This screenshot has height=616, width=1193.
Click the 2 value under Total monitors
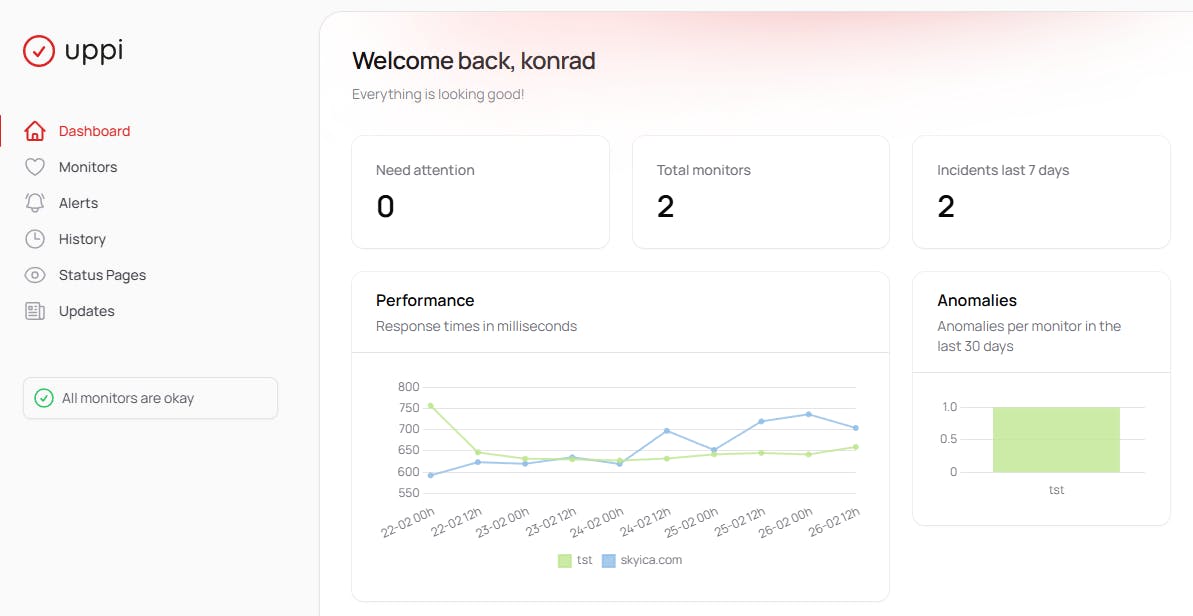point(666,206)
